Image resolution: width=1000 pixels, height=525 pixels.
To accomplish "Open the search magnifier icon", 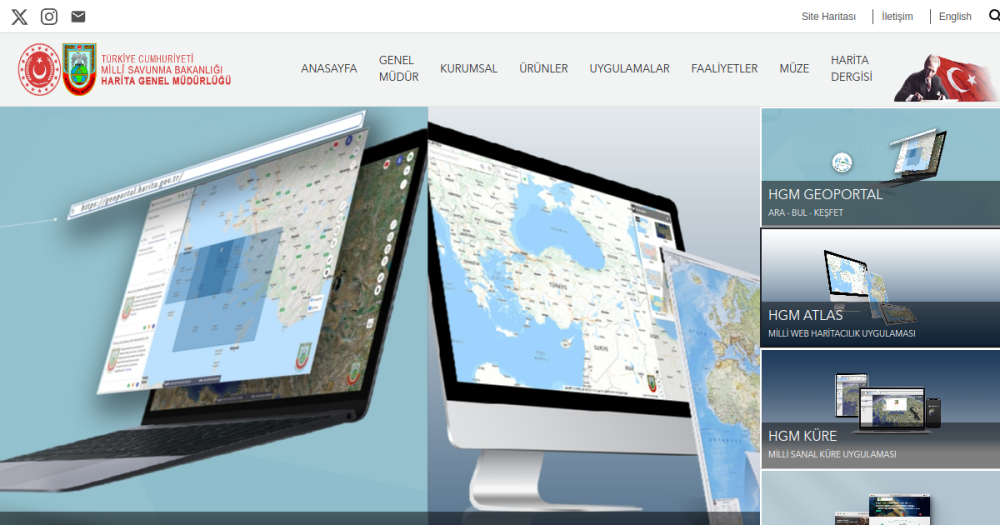I will [994, 16].
